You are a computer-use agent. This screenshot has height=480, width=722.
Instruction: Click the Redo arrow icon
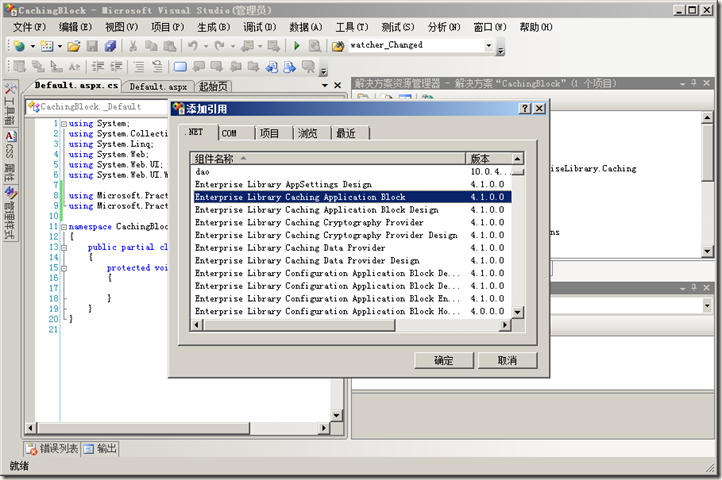coord(220,46)
